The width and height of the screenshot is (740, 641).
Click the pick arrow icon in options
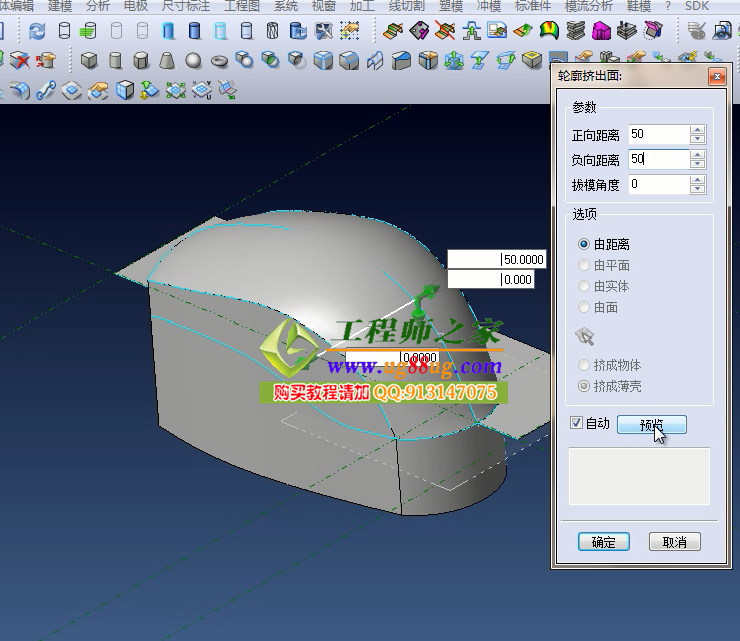coord(585,336)
